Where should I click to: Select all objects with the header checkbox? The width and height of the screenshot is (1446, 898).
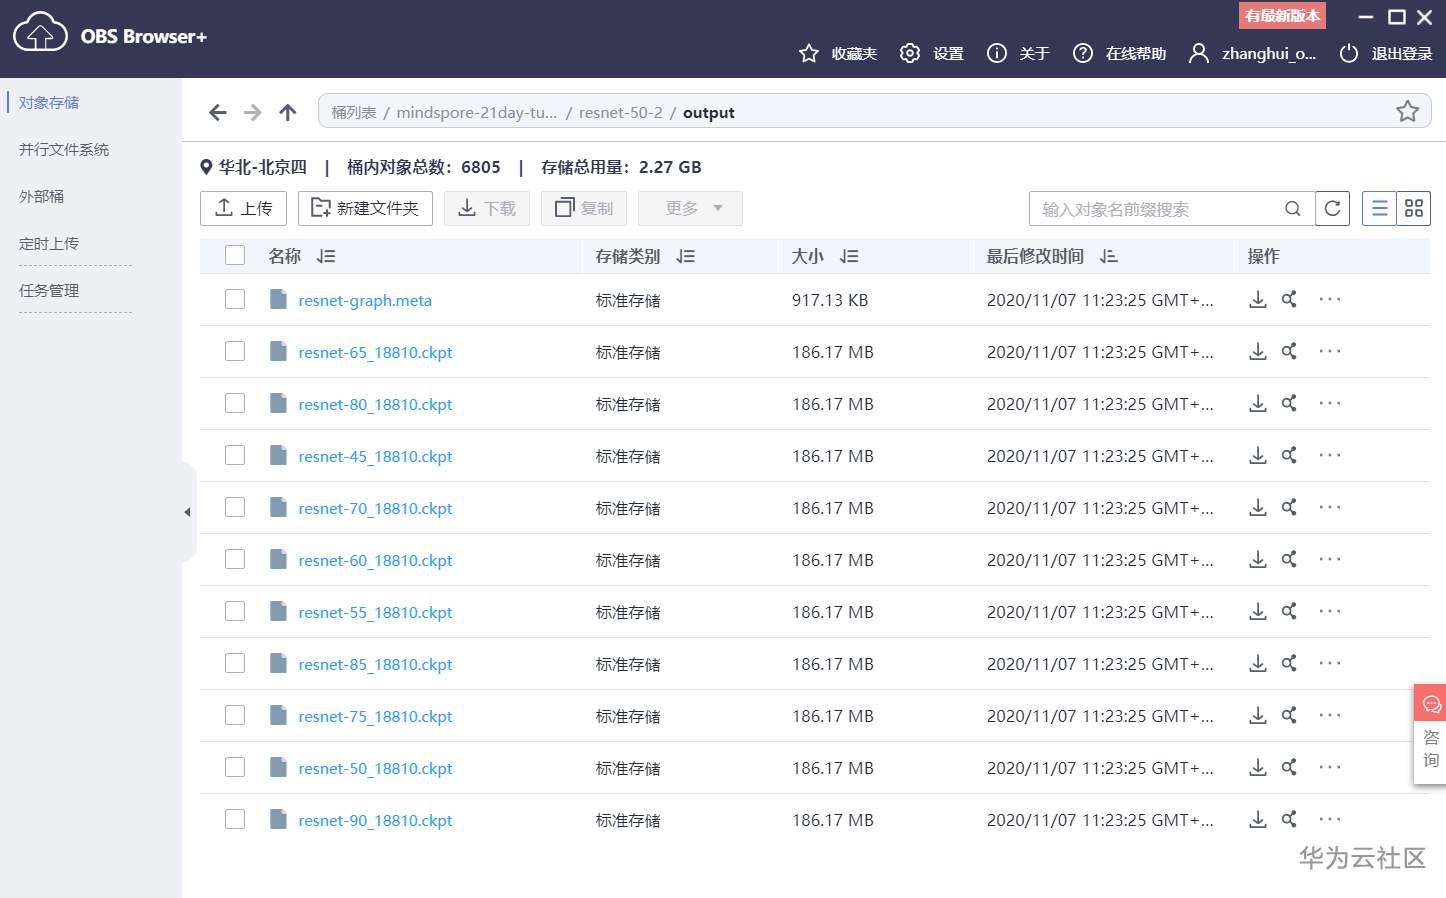(x=235, y=255)
